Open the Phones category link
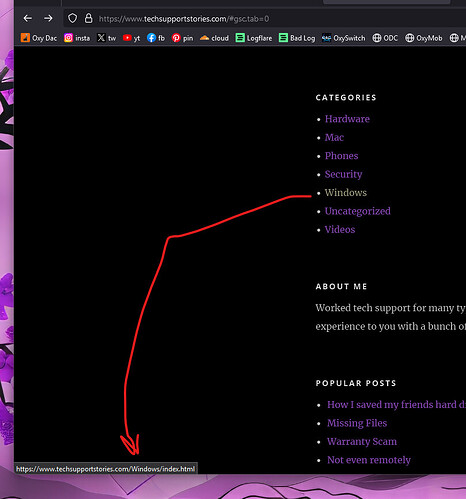Screen dimensions: 466x499 pos(341,156)
